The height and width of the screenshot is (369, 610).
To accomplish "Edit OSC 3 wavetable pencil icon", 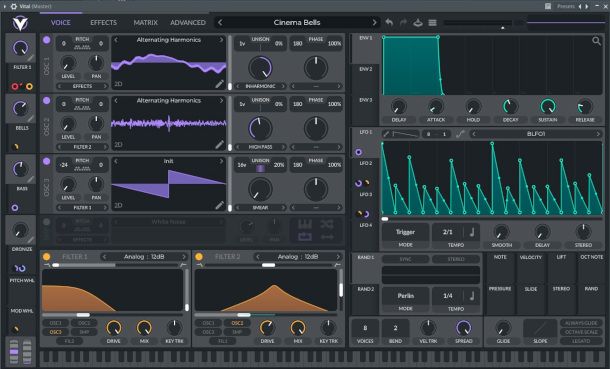I will [x=219, y=205].
